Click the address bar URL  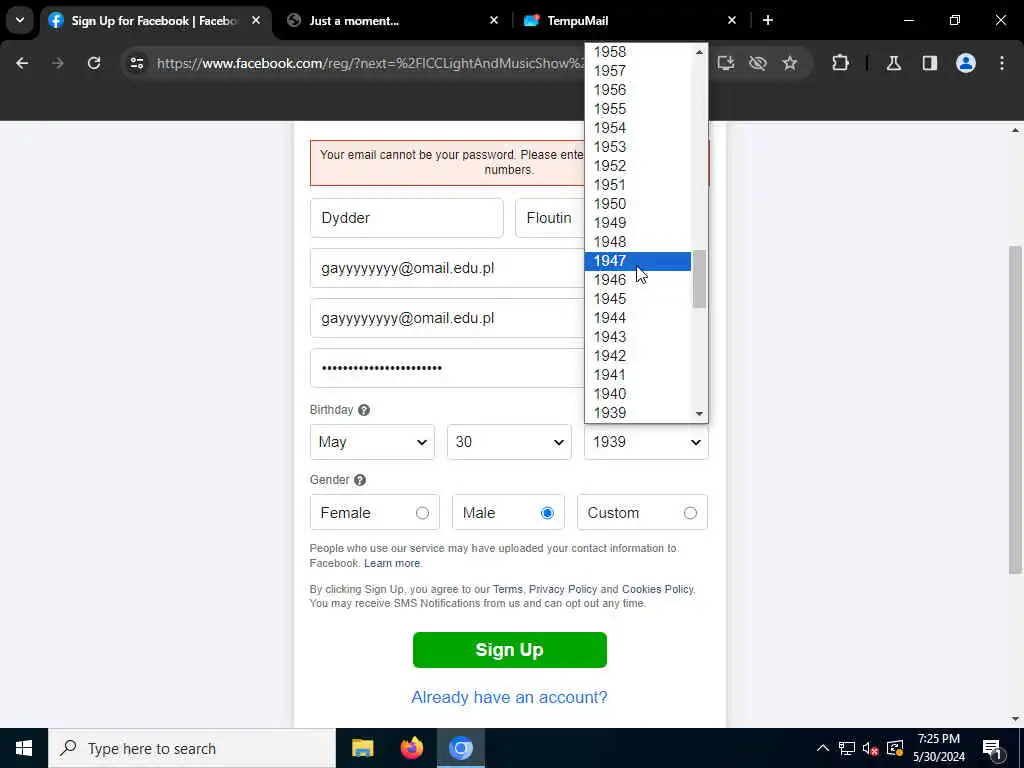[369, 63]
